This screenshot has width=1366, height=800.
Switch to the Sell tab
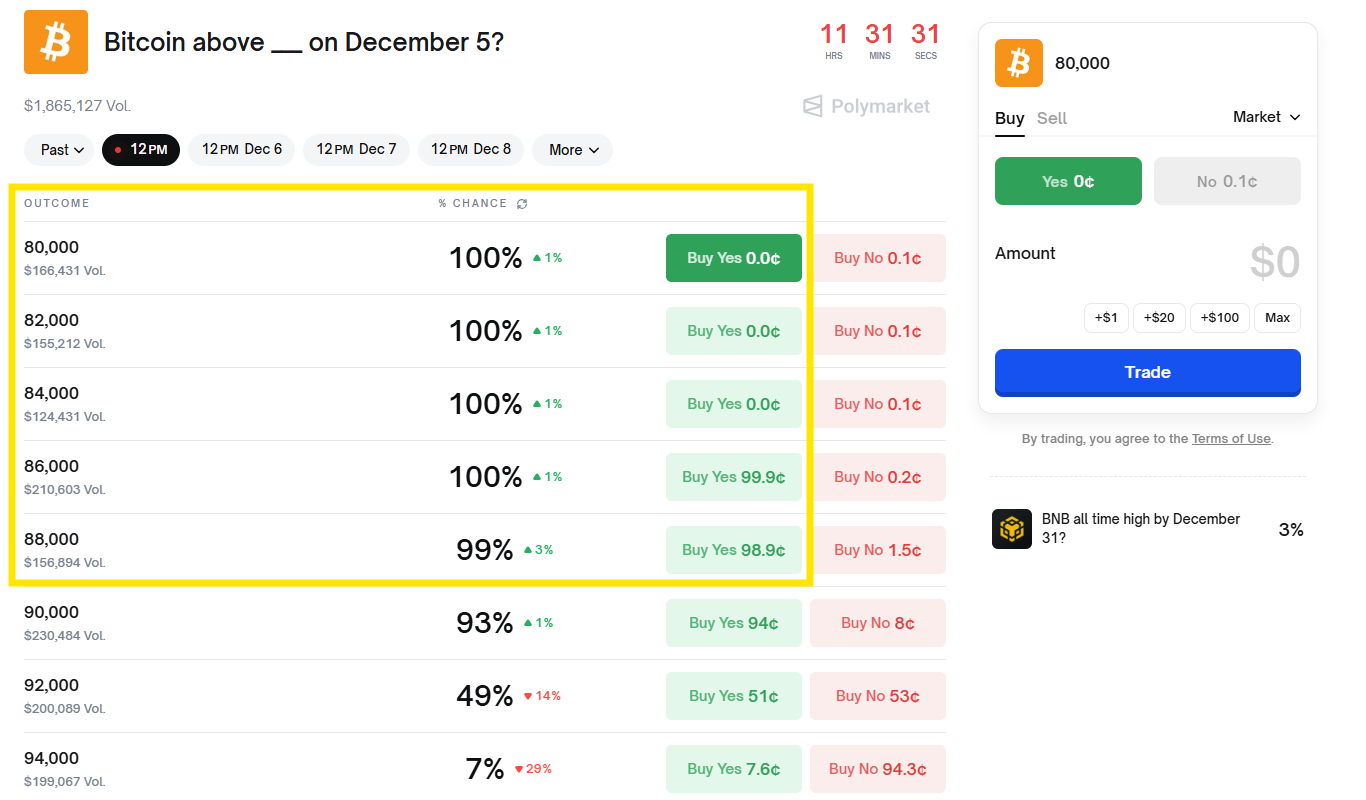1051,117
